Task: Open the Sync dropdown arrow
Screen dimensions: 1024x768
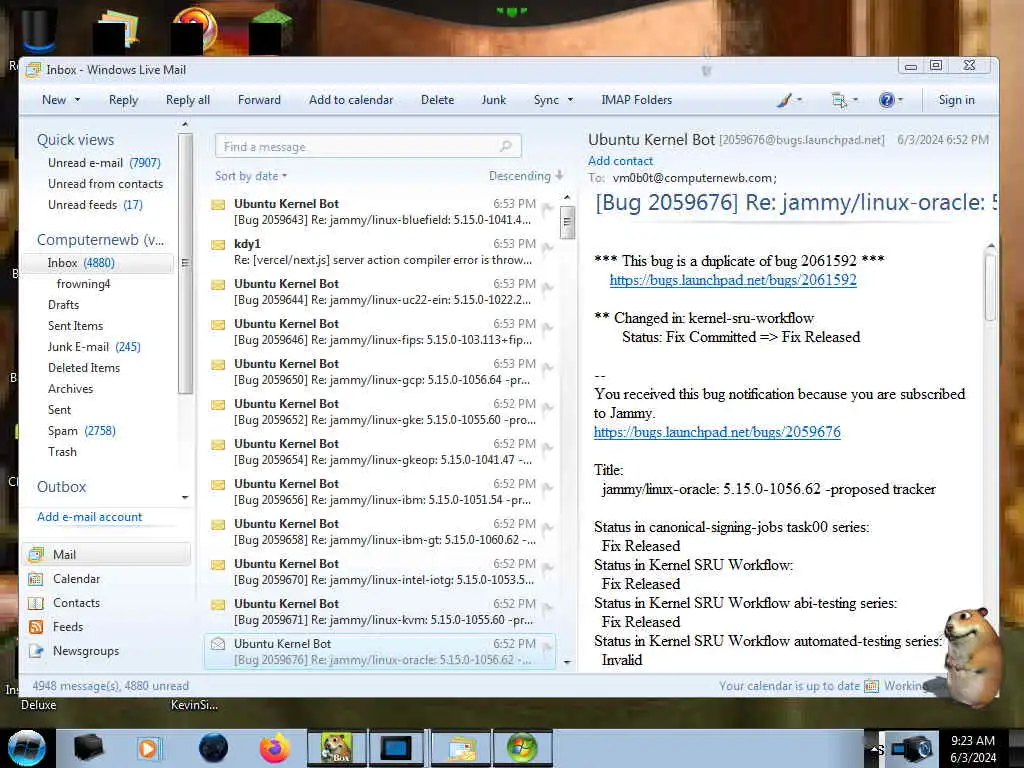Action: [570, 100]
